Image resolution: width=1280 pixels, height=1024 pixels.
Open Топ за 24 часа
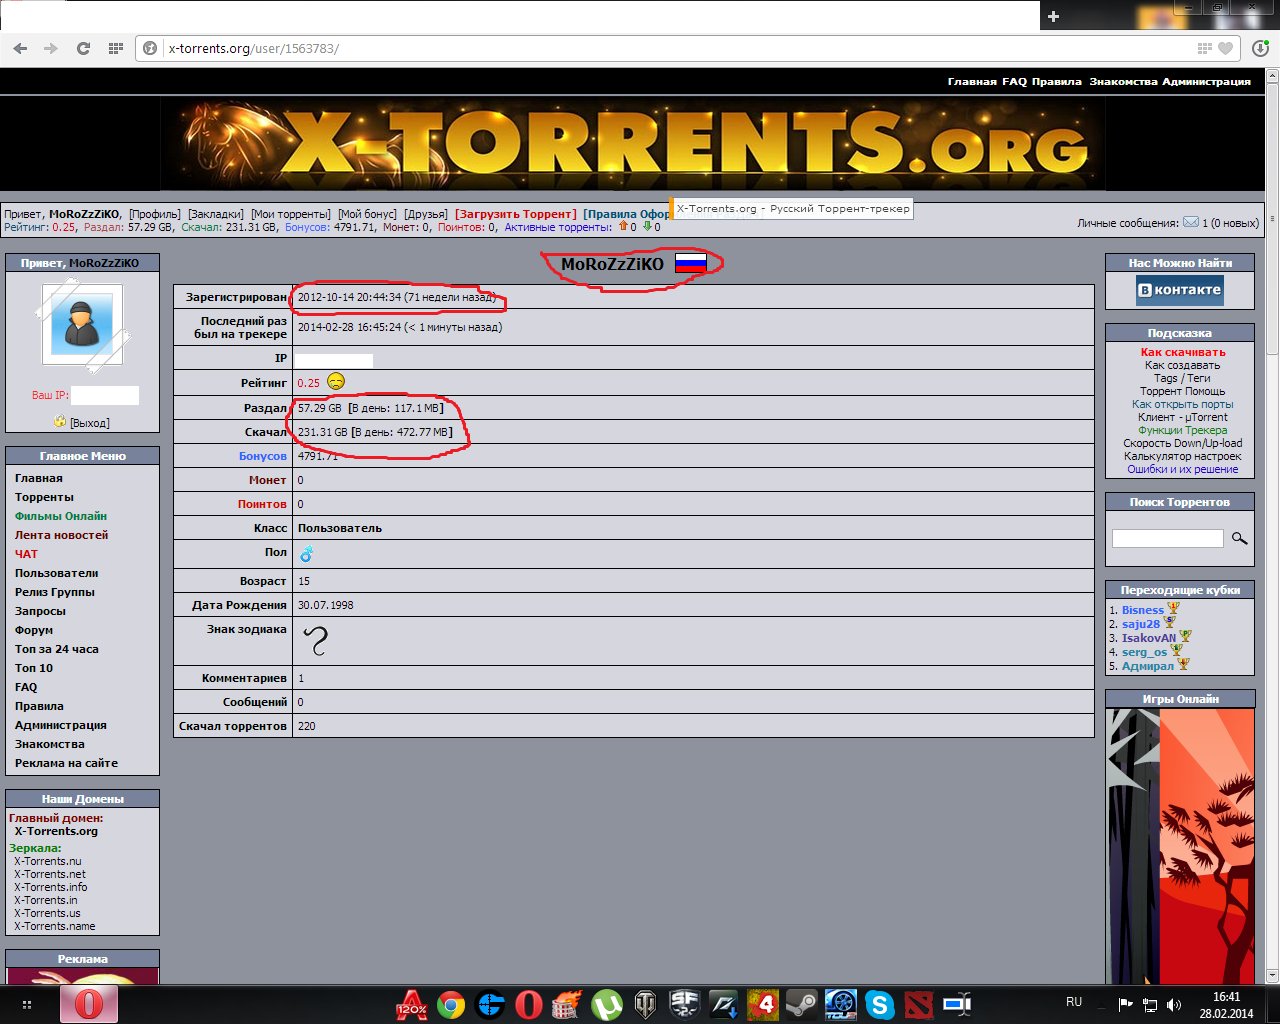pos(56,649)
